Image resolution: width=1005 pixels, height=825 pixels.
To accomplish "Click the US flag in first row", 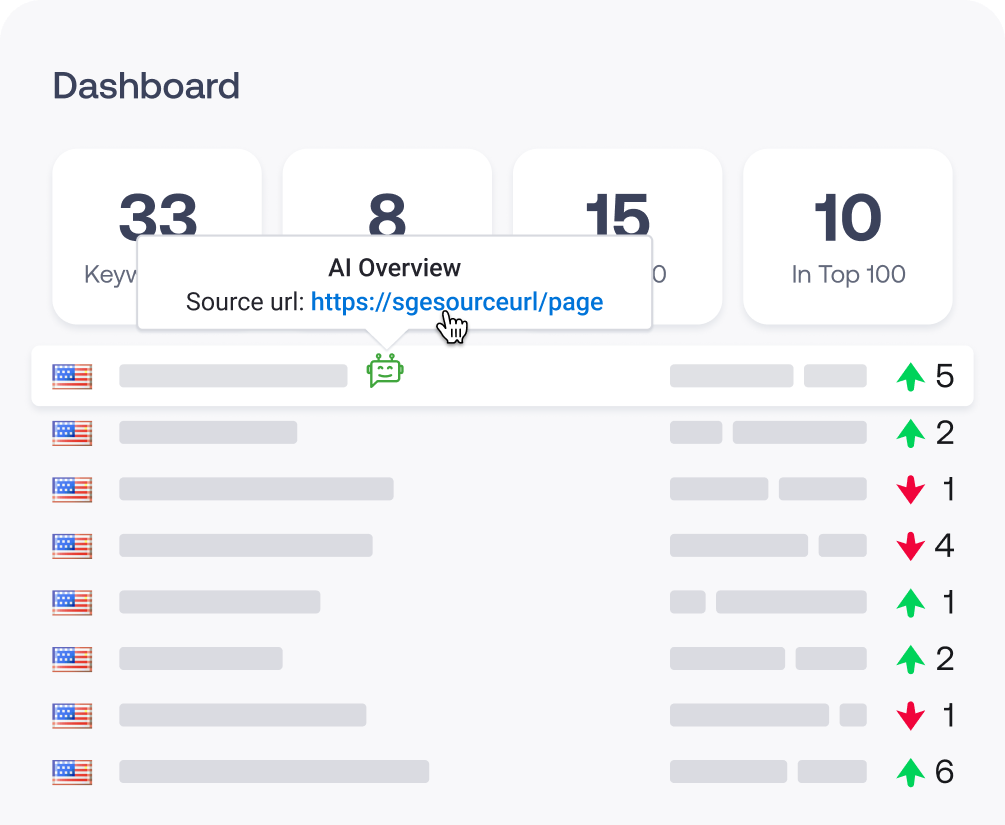I will click(72, 376).
